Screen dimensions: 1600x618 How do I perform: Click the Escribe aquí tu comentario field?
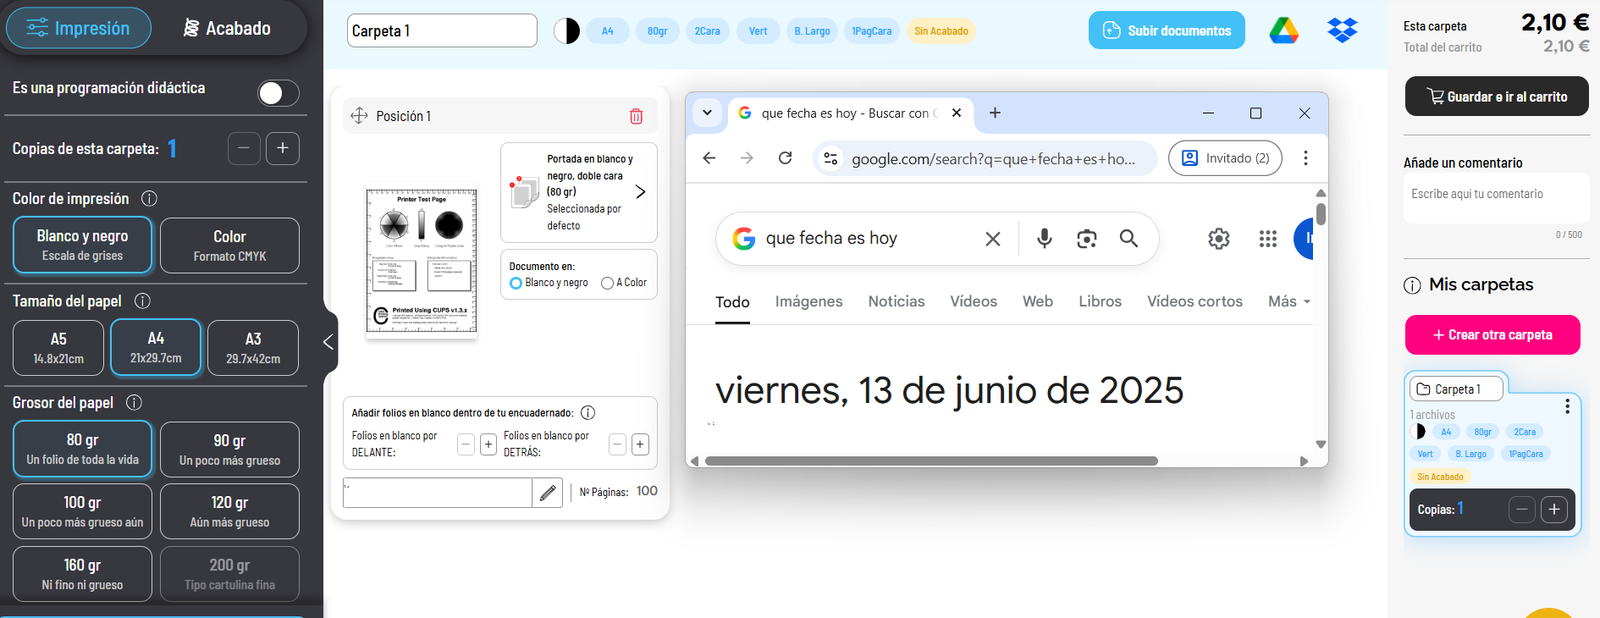1495,195
